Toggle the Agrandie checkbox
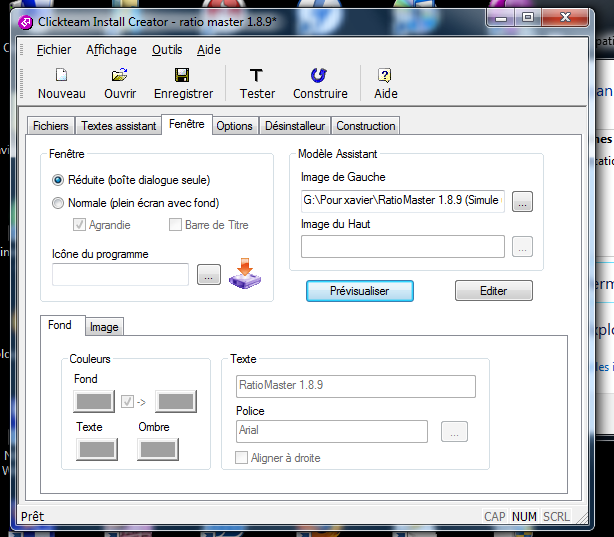The width and height of the screenshot is (614, 537). pos(79,224)
